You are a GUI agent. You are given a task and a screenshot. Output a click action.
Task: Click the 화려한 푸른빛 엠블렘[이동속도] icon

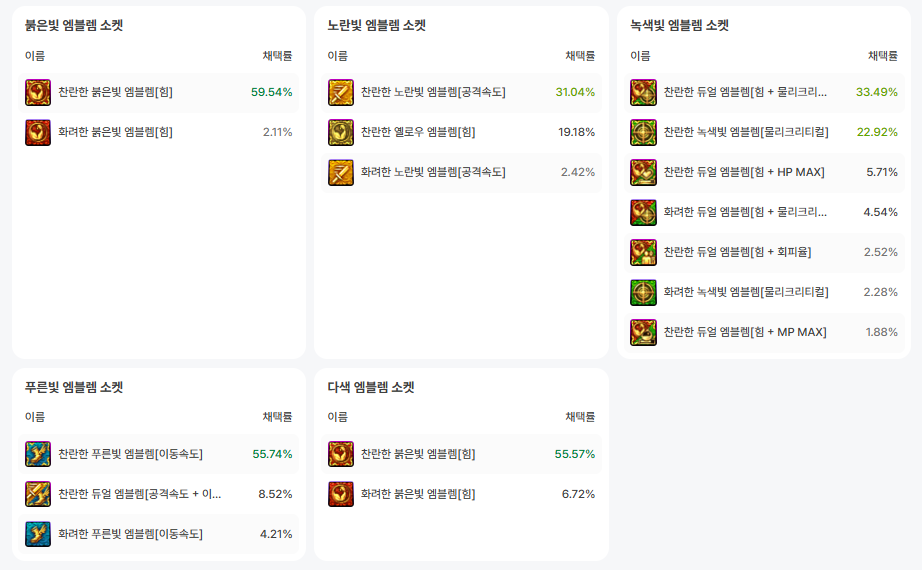[38, 534]
